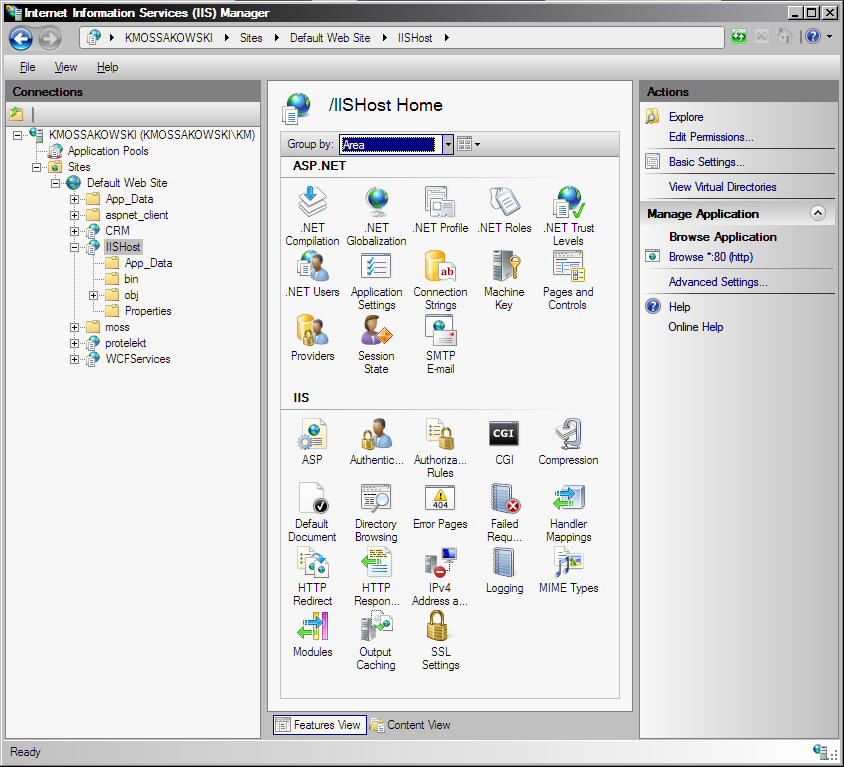
Task: Click View Virtual Directories link
Action: [x=722, y=187]
